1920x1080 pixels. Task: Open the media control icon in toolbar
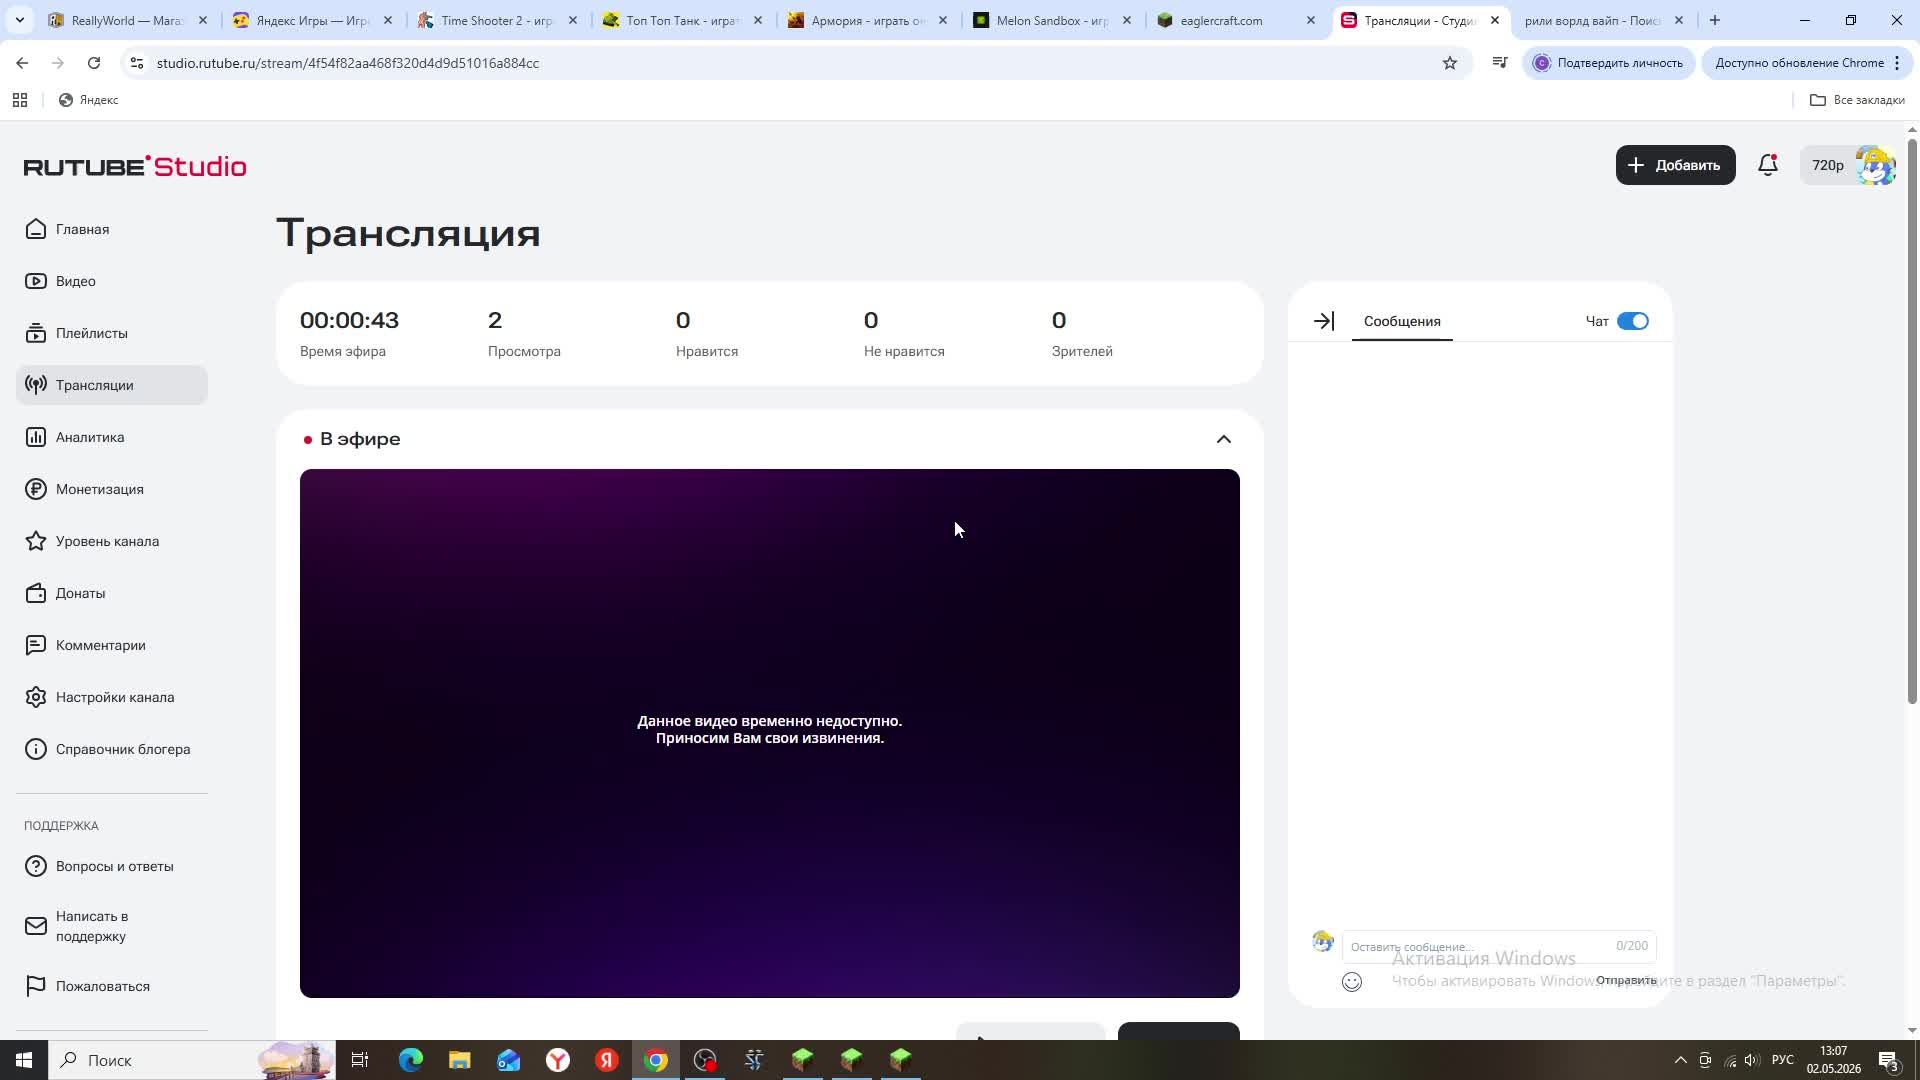(x=1500, y=63)
